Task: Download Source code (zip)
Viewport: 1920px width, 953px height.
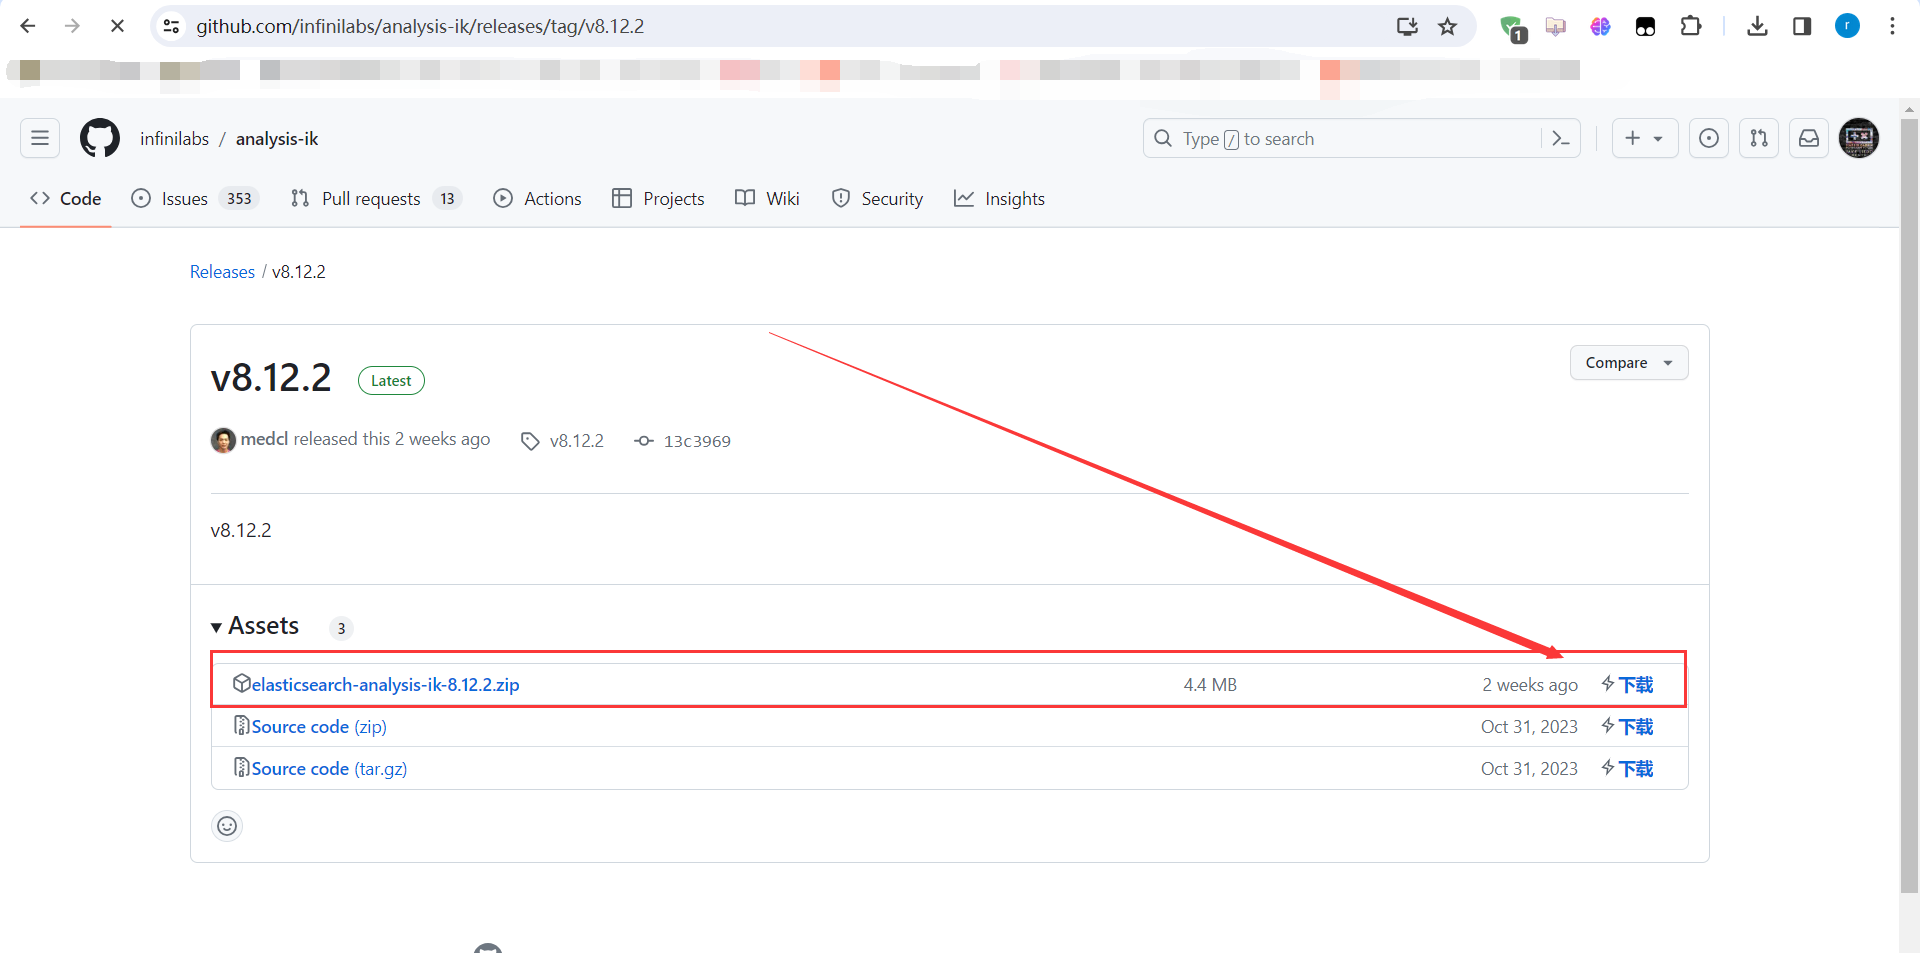Action: (319, 727)
